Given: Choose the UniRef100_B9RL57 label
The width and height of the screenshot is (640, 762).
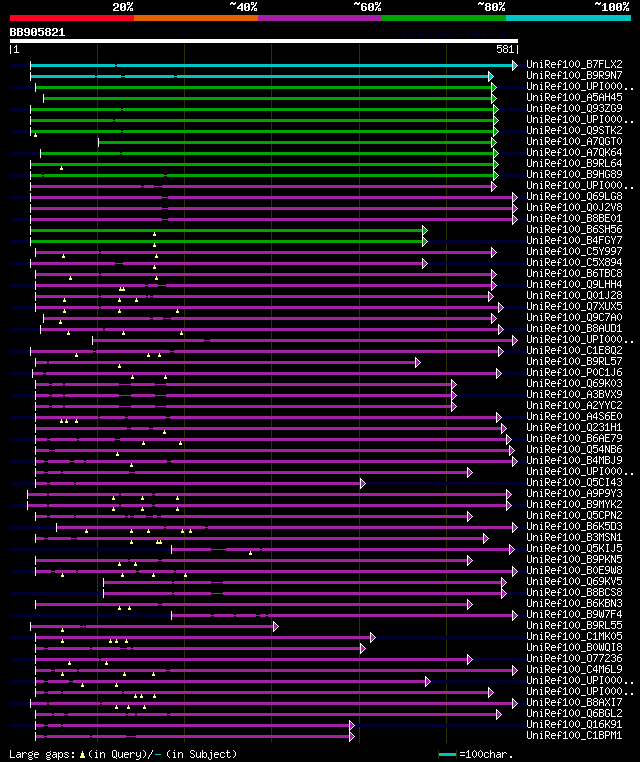Looking at the screenshot, I should 574,362.
